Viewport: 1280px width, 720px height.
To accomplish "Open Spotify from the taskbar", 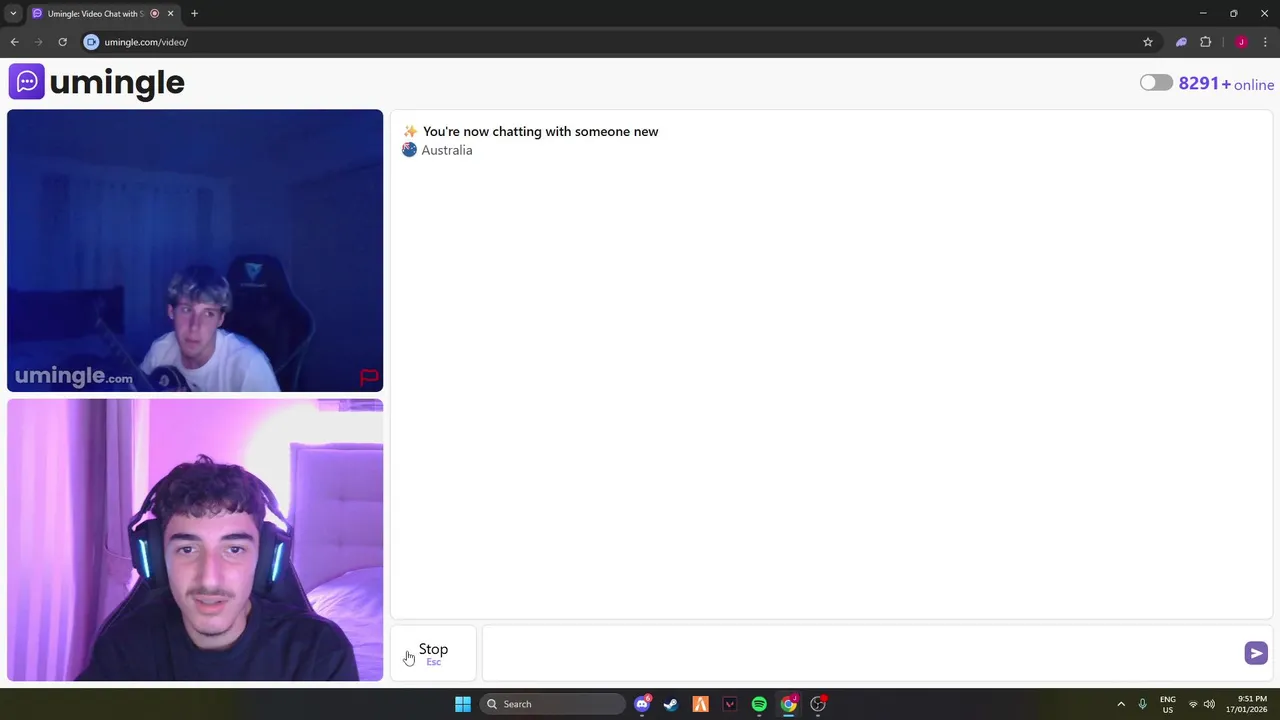I will coord(759,704).
